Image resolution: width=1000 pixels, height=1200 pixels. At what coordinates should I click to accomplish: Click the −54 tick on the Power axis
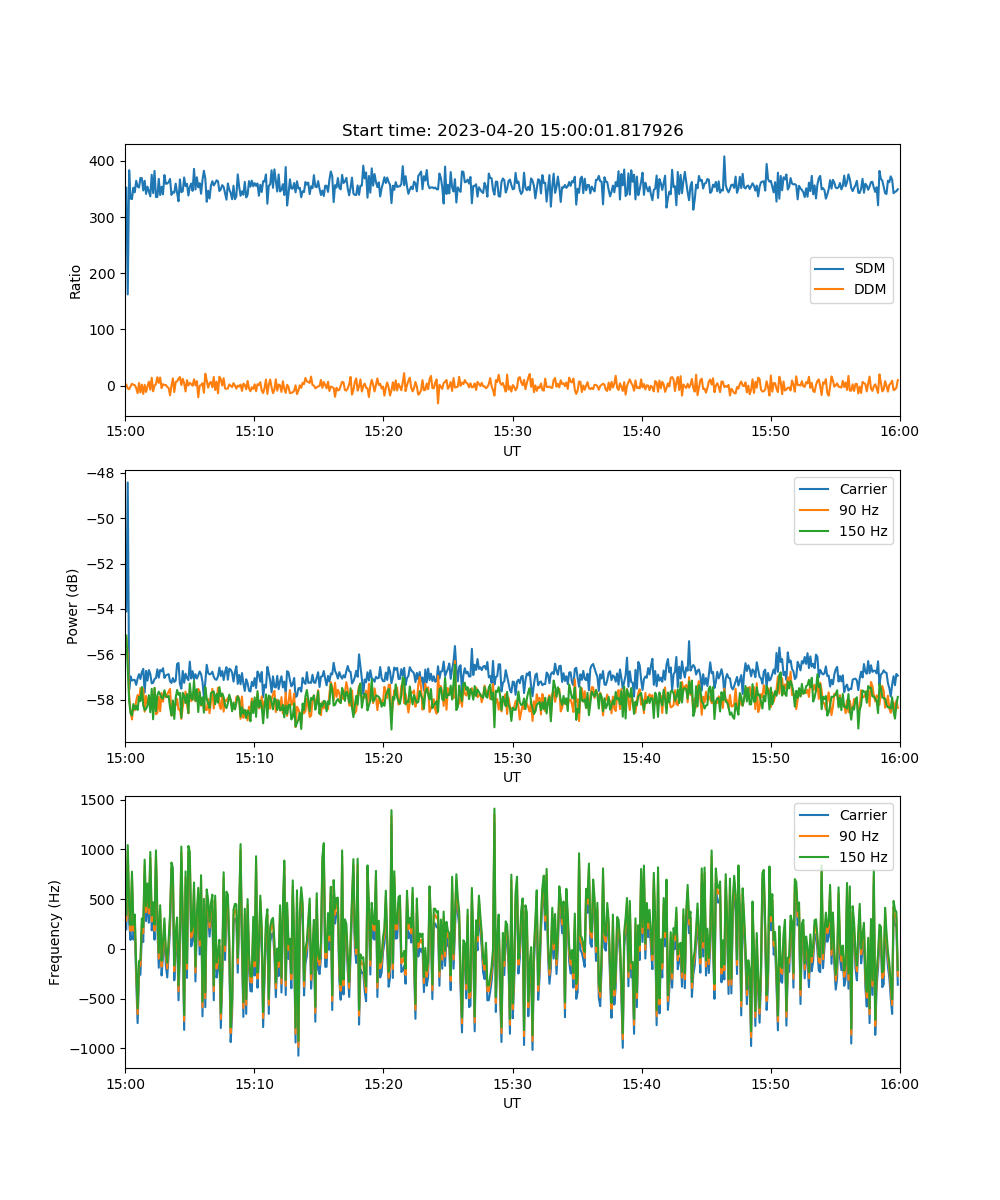[x=100, y=609]
